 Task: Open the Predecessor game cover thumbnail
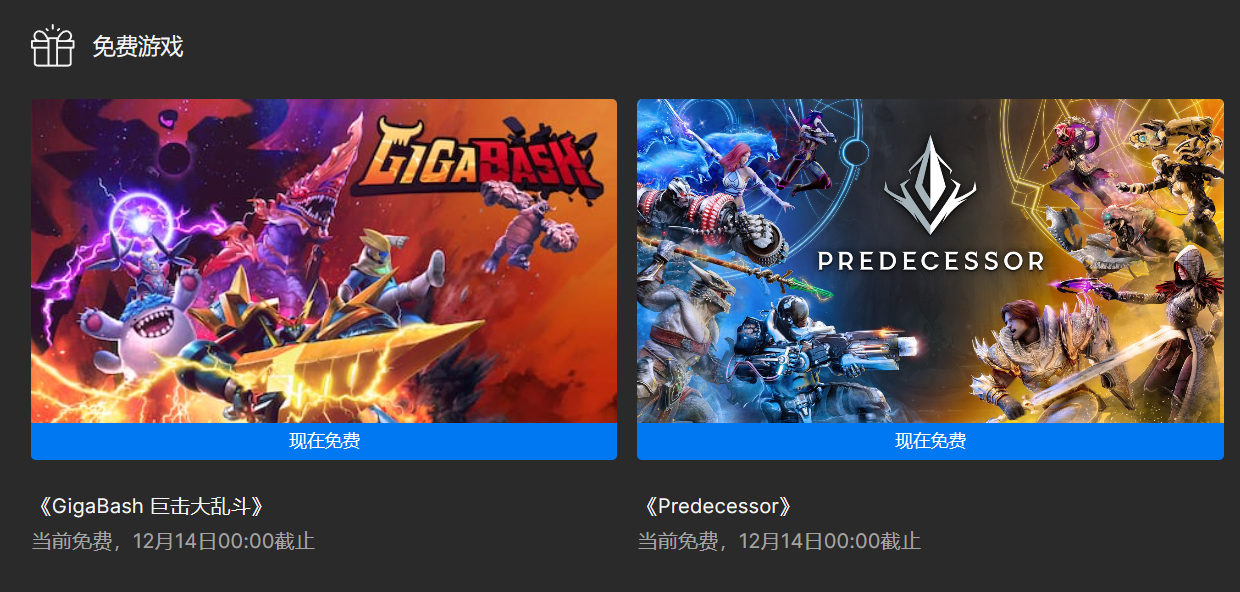point(930,261)
